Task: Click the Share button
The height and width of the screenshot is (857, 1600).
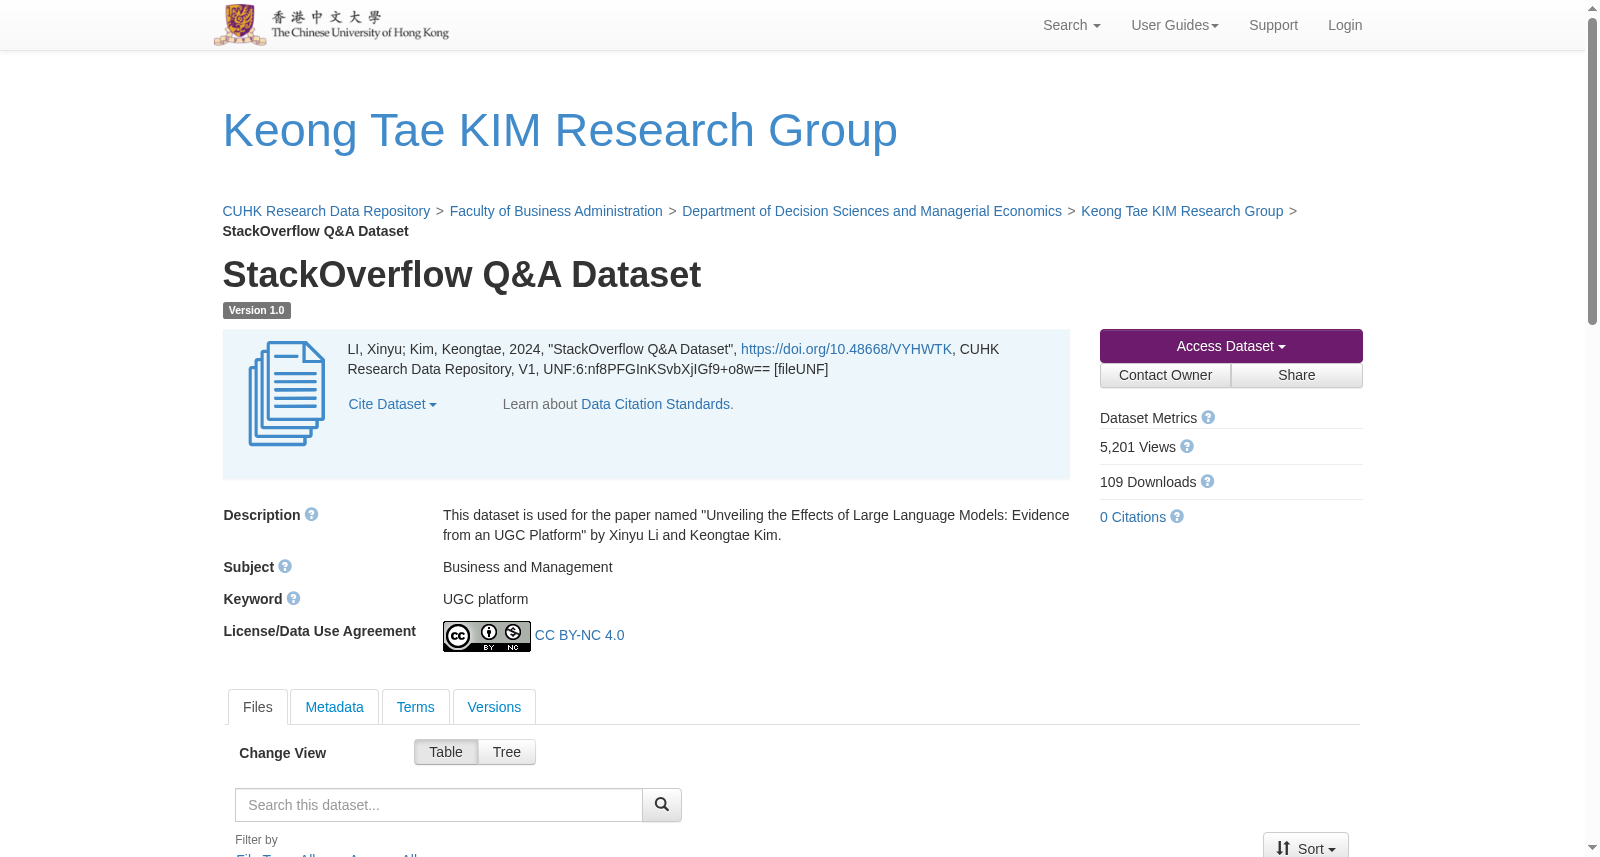Action: pyautogui.click(x=1297, y=375)
